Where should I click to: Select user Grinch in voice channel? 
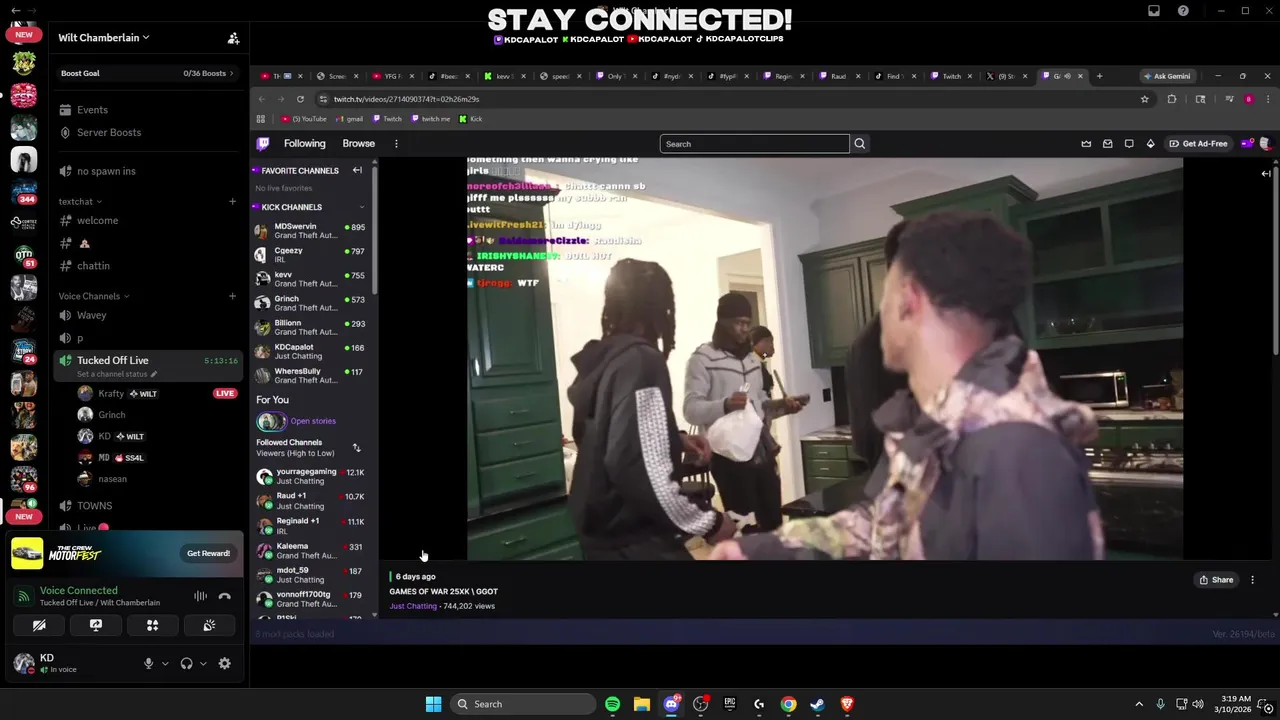(147, 415)
